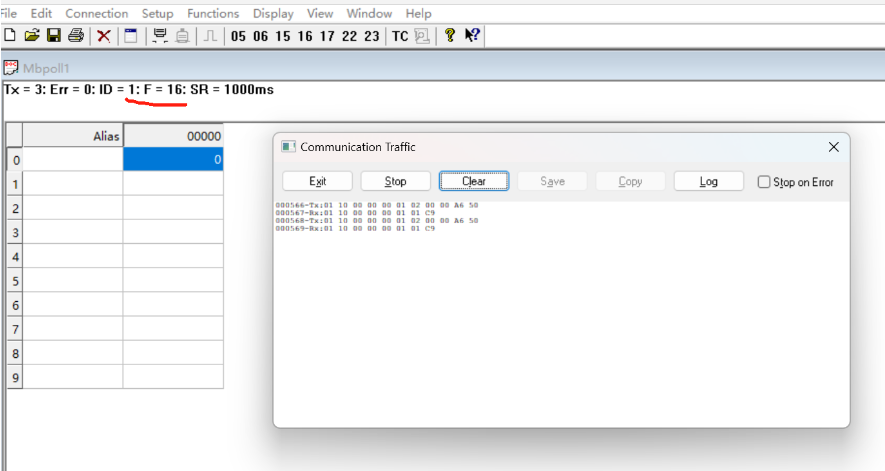
Task: Select row header 0
Action: [15, 160]
